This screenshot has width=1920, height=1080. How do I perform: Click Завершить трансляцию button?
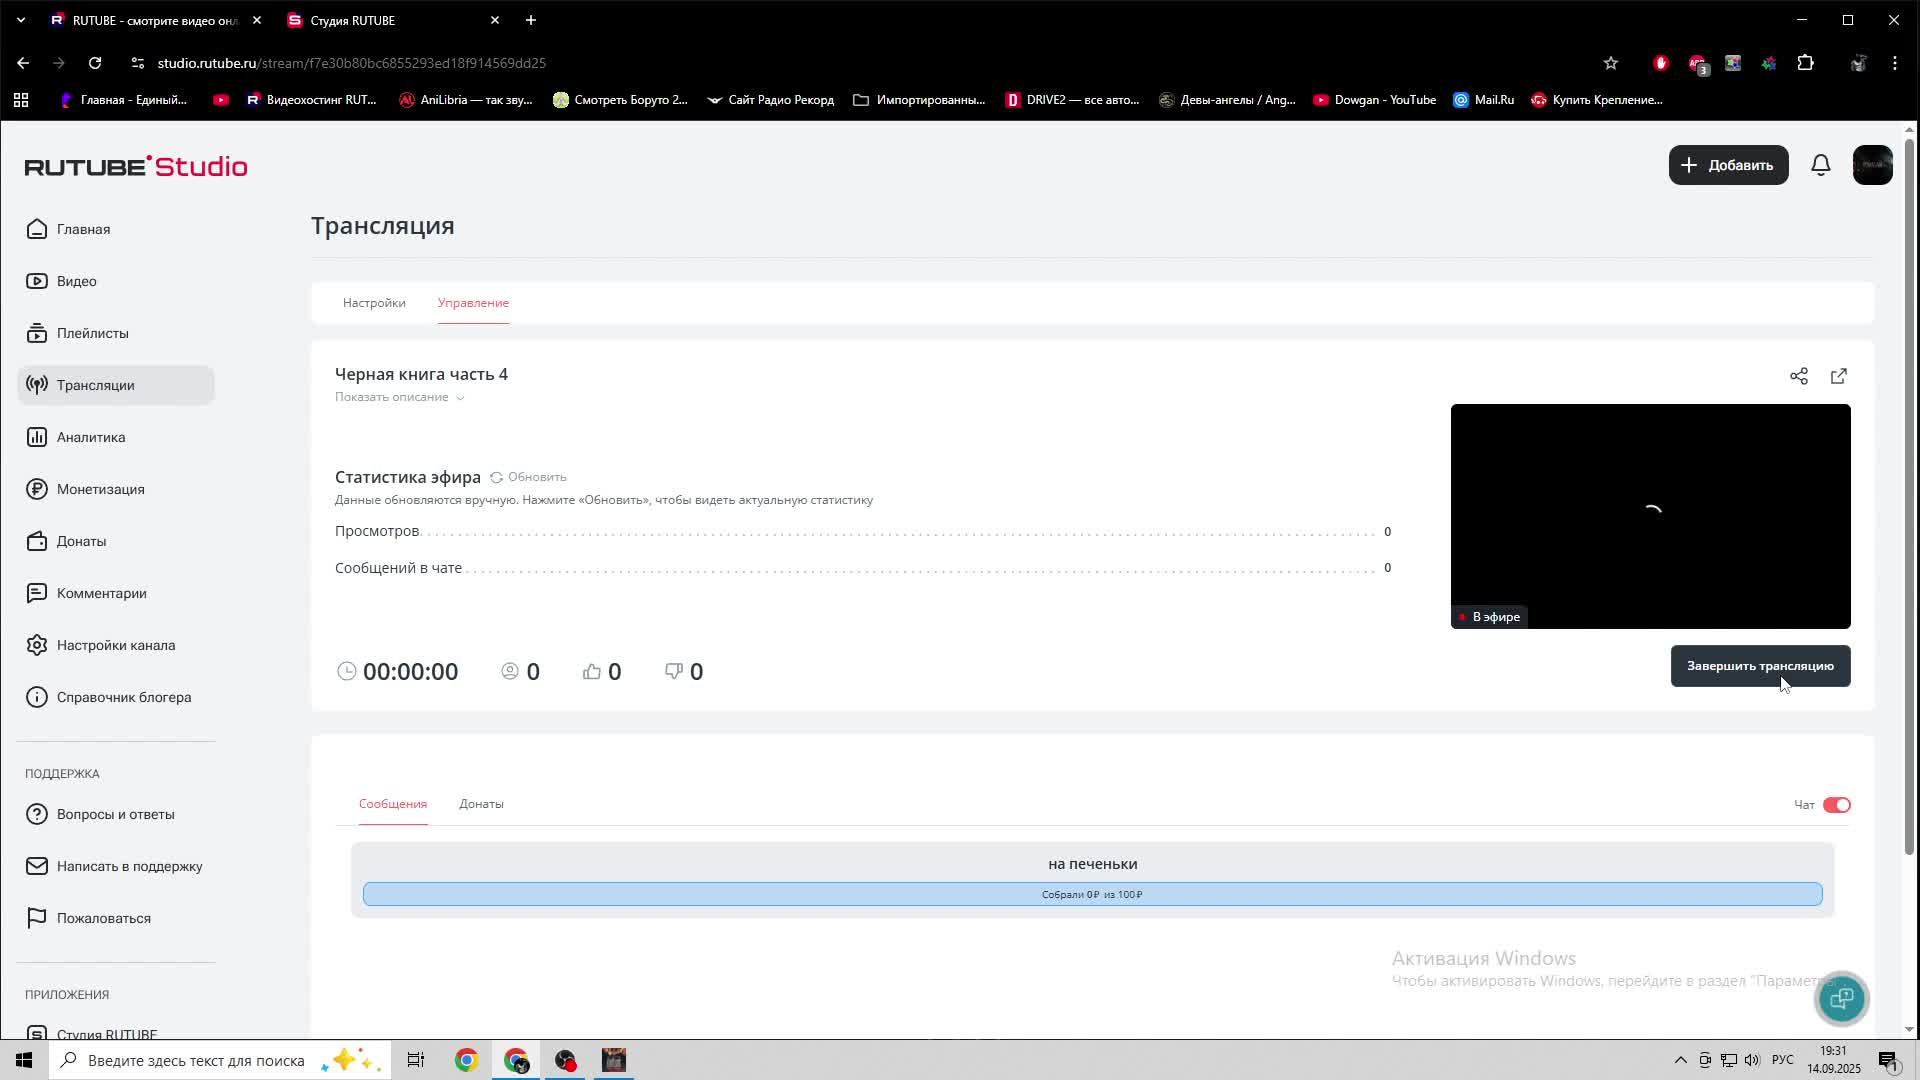point(1759,666)
